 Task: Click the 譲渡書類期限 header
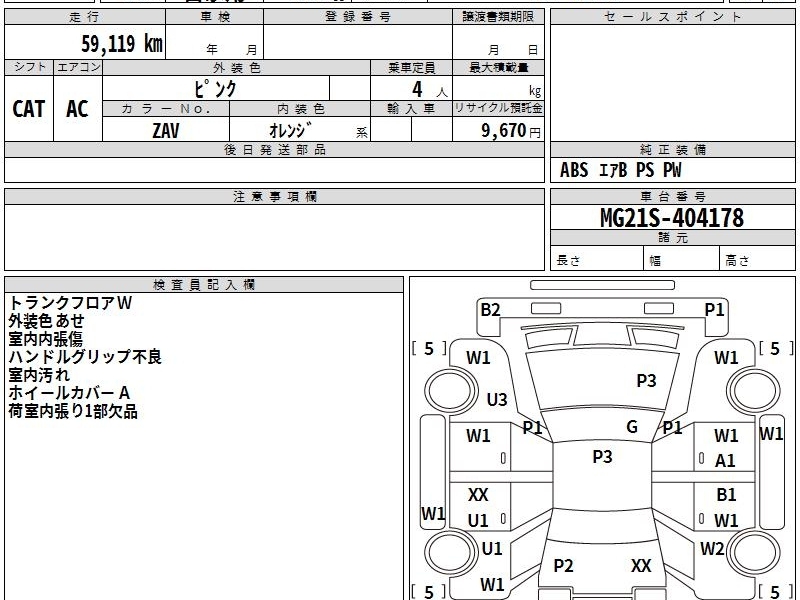tap(498, 17)
